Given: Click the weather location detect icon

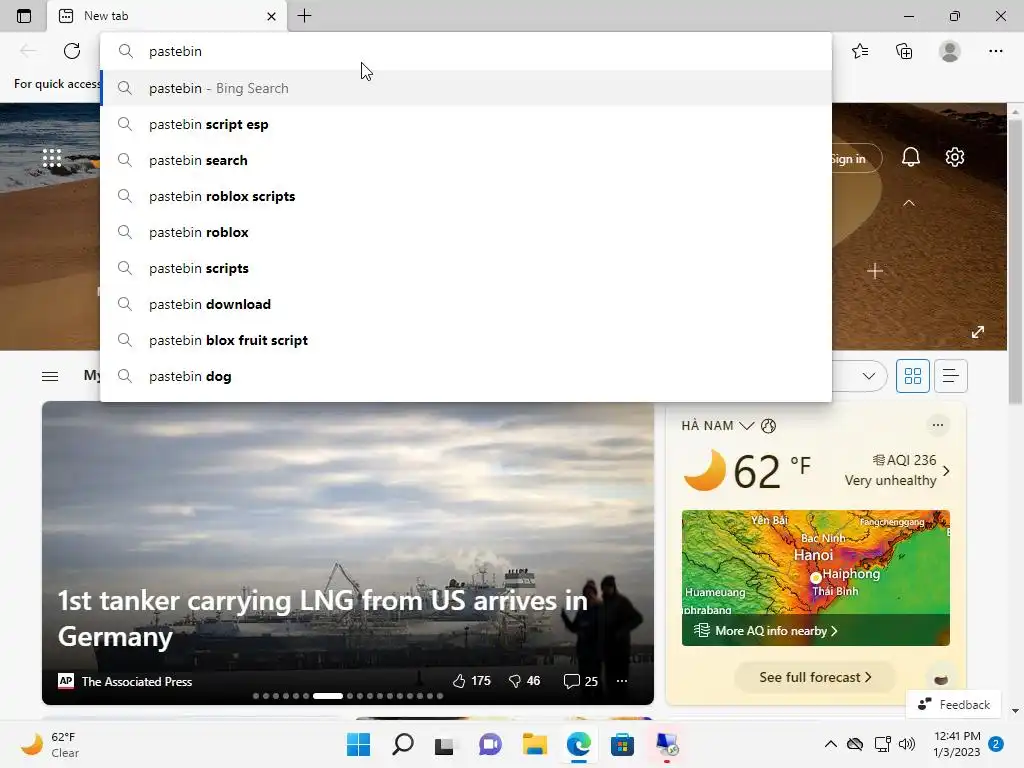Looking at the screenshot, I should click(x=769, y=426).
